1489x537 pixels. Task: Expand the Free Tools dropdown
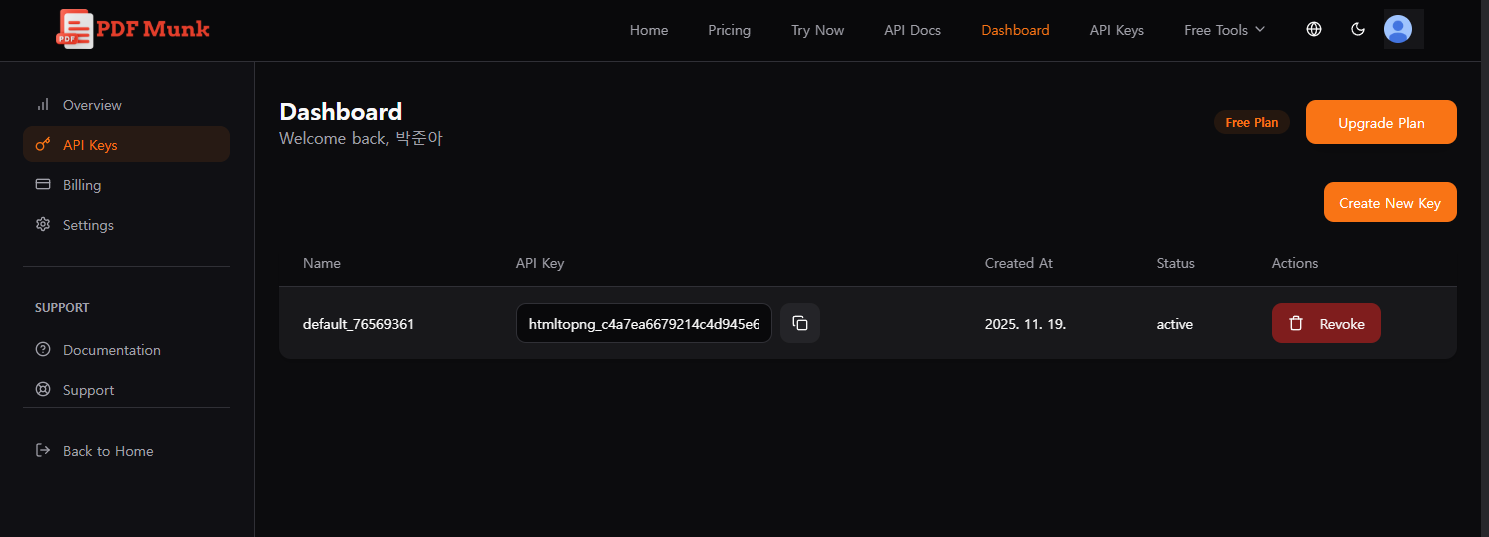(x=1224, y=30)
